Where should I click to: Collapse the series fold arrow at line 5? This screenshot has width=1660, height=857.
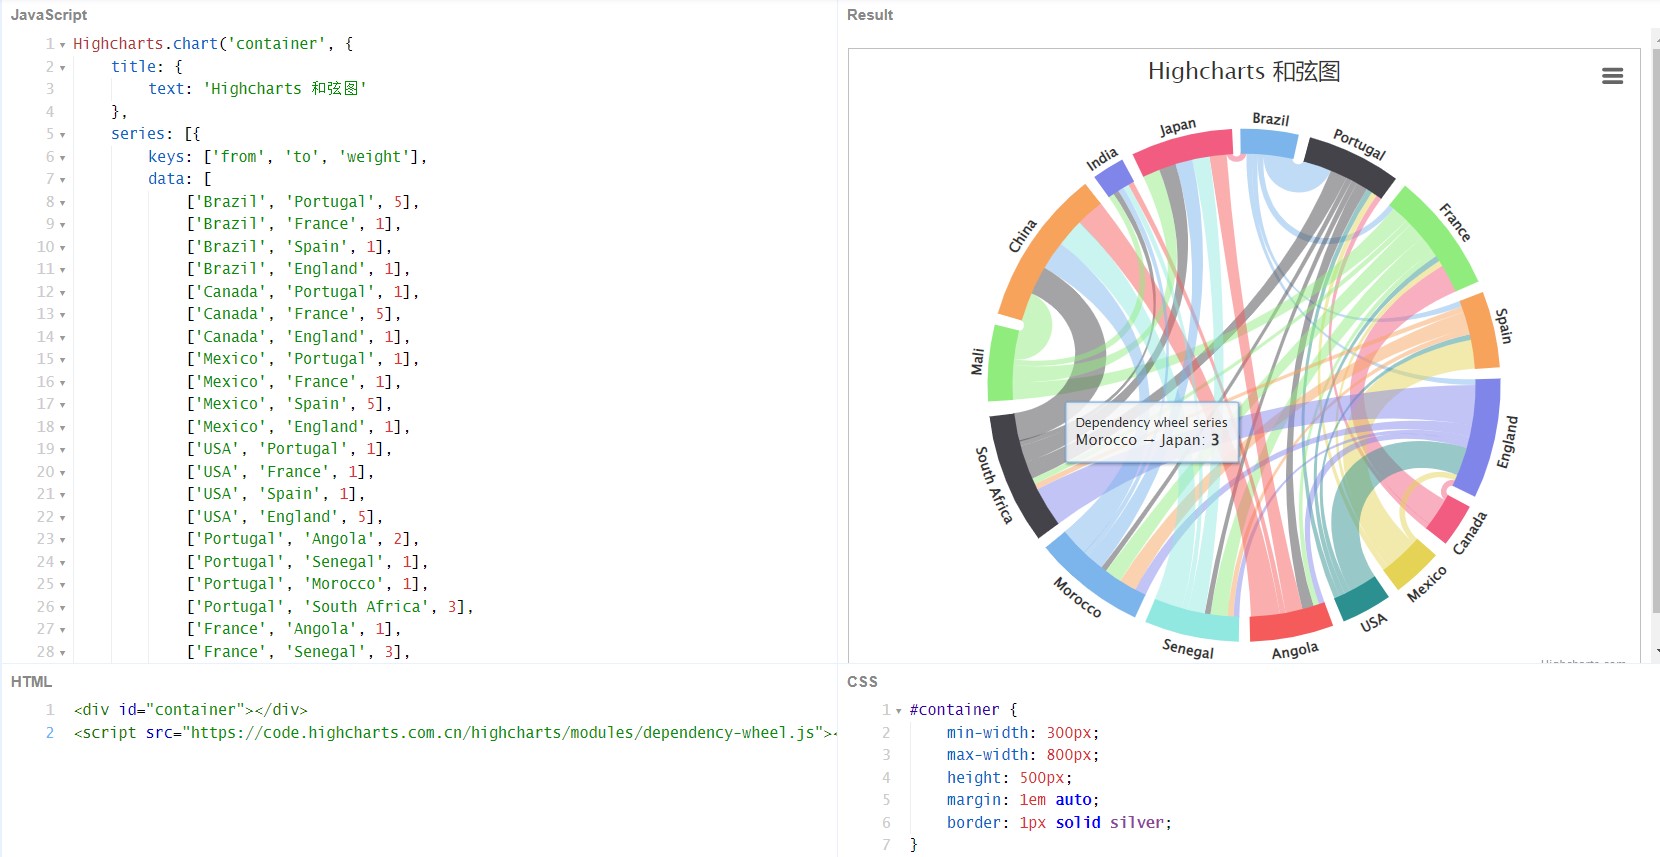point(62,135)
